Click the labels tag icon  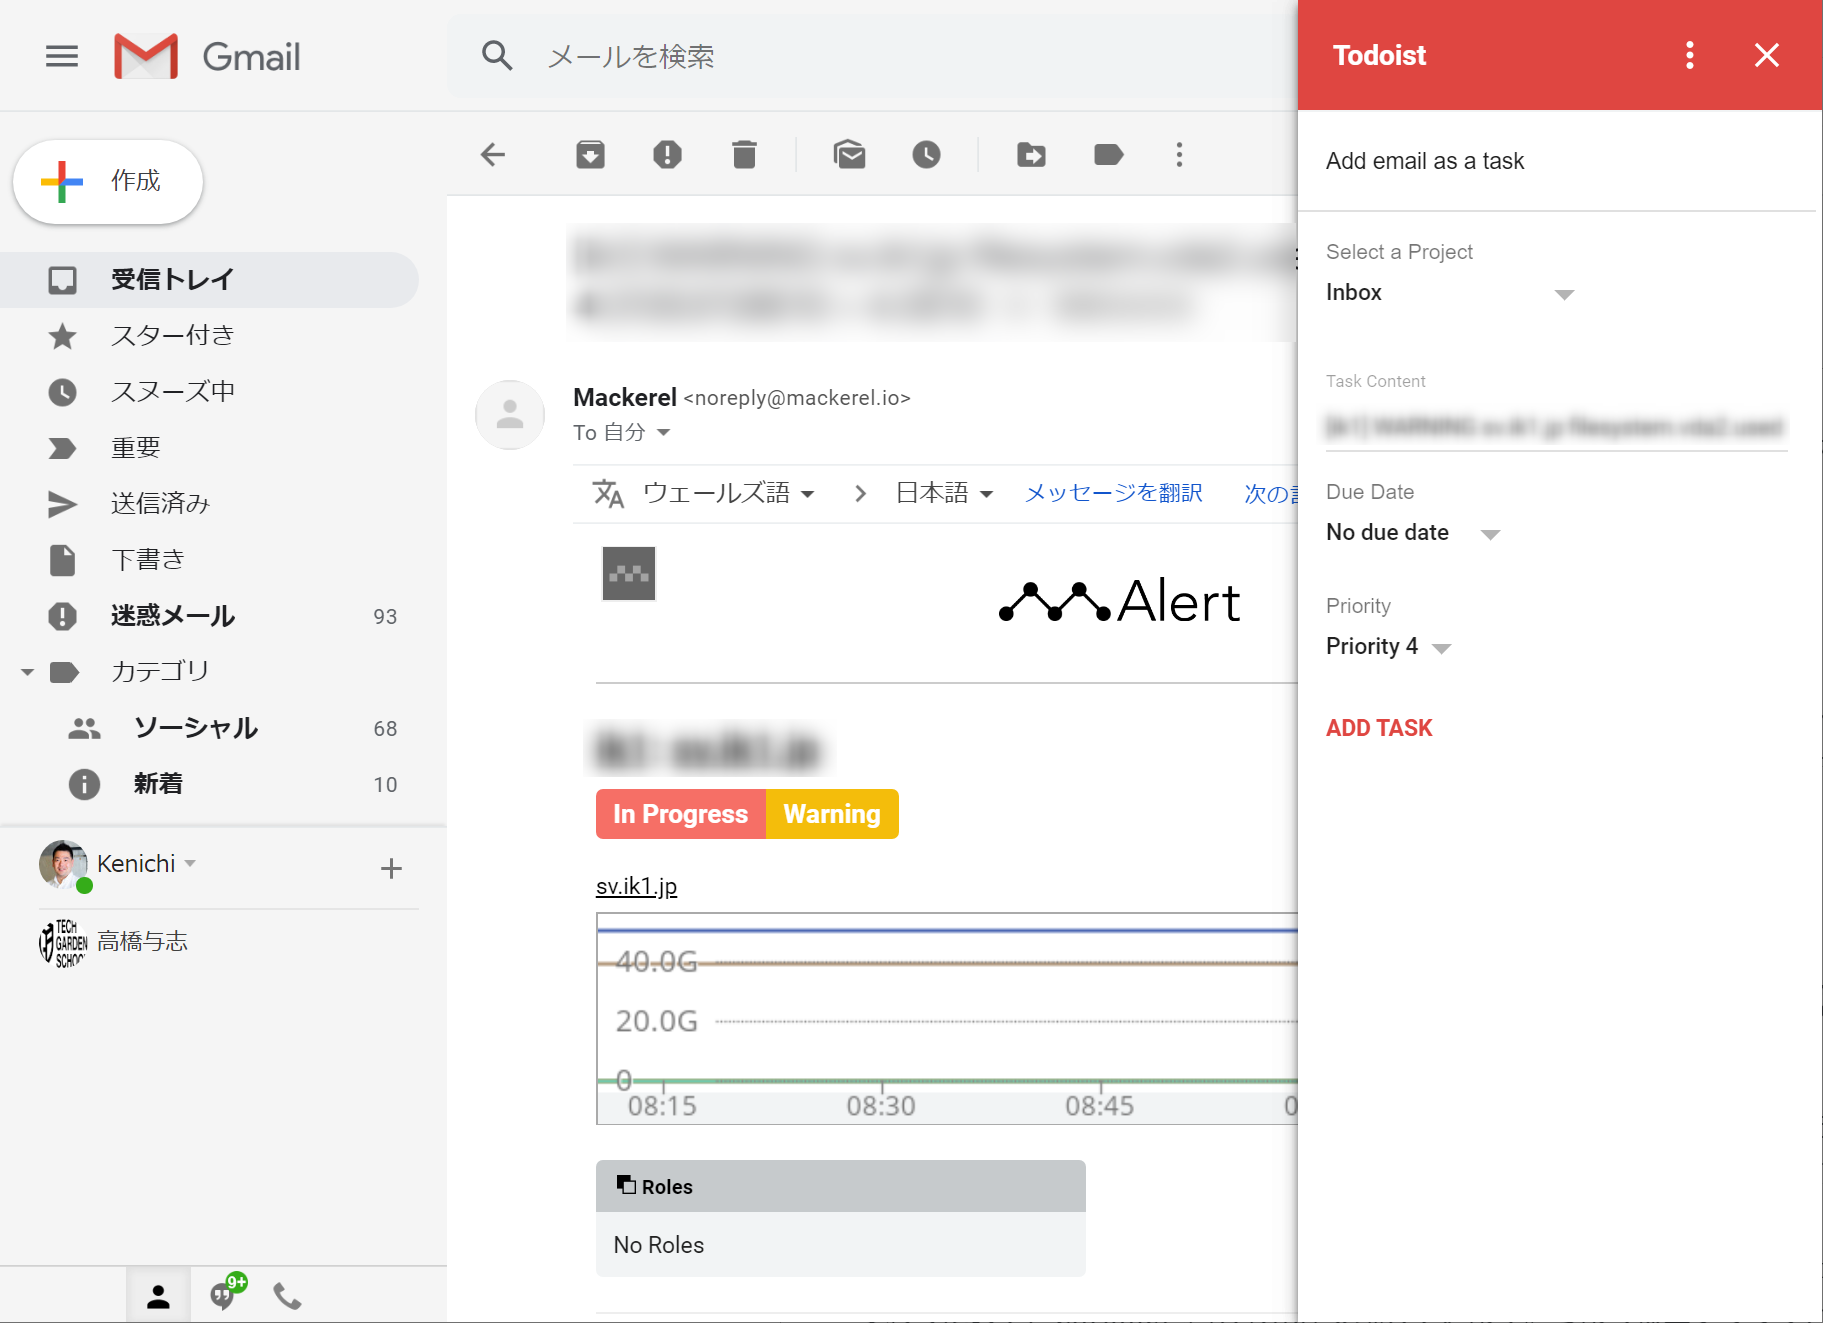[x=1108, y=155]
